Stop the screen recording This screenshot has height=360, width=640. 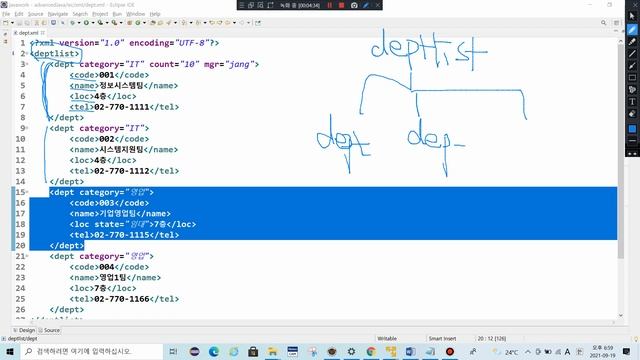342,5
